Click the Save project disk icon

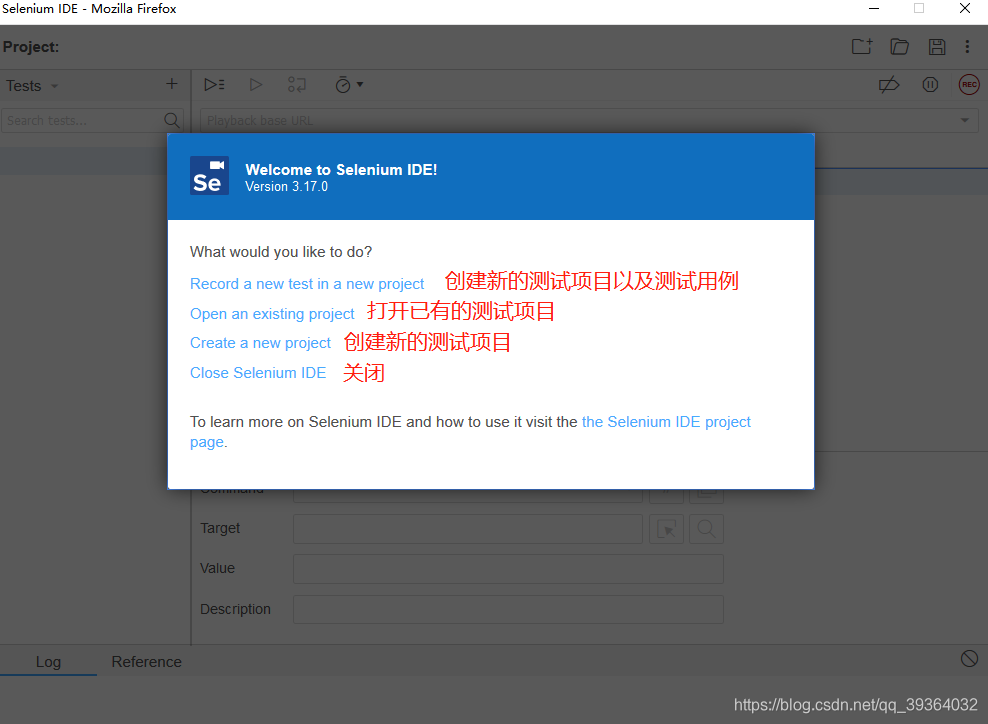(x=937, y=46)
